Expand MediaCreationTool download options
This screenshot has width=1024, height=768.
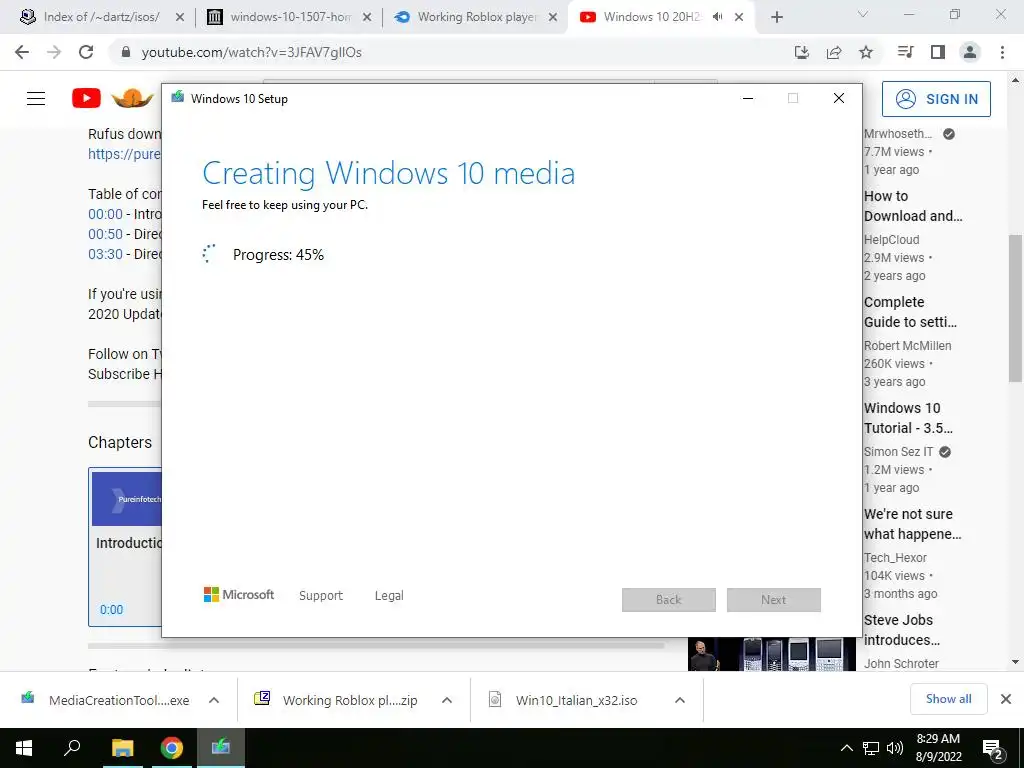click(214, 700)
